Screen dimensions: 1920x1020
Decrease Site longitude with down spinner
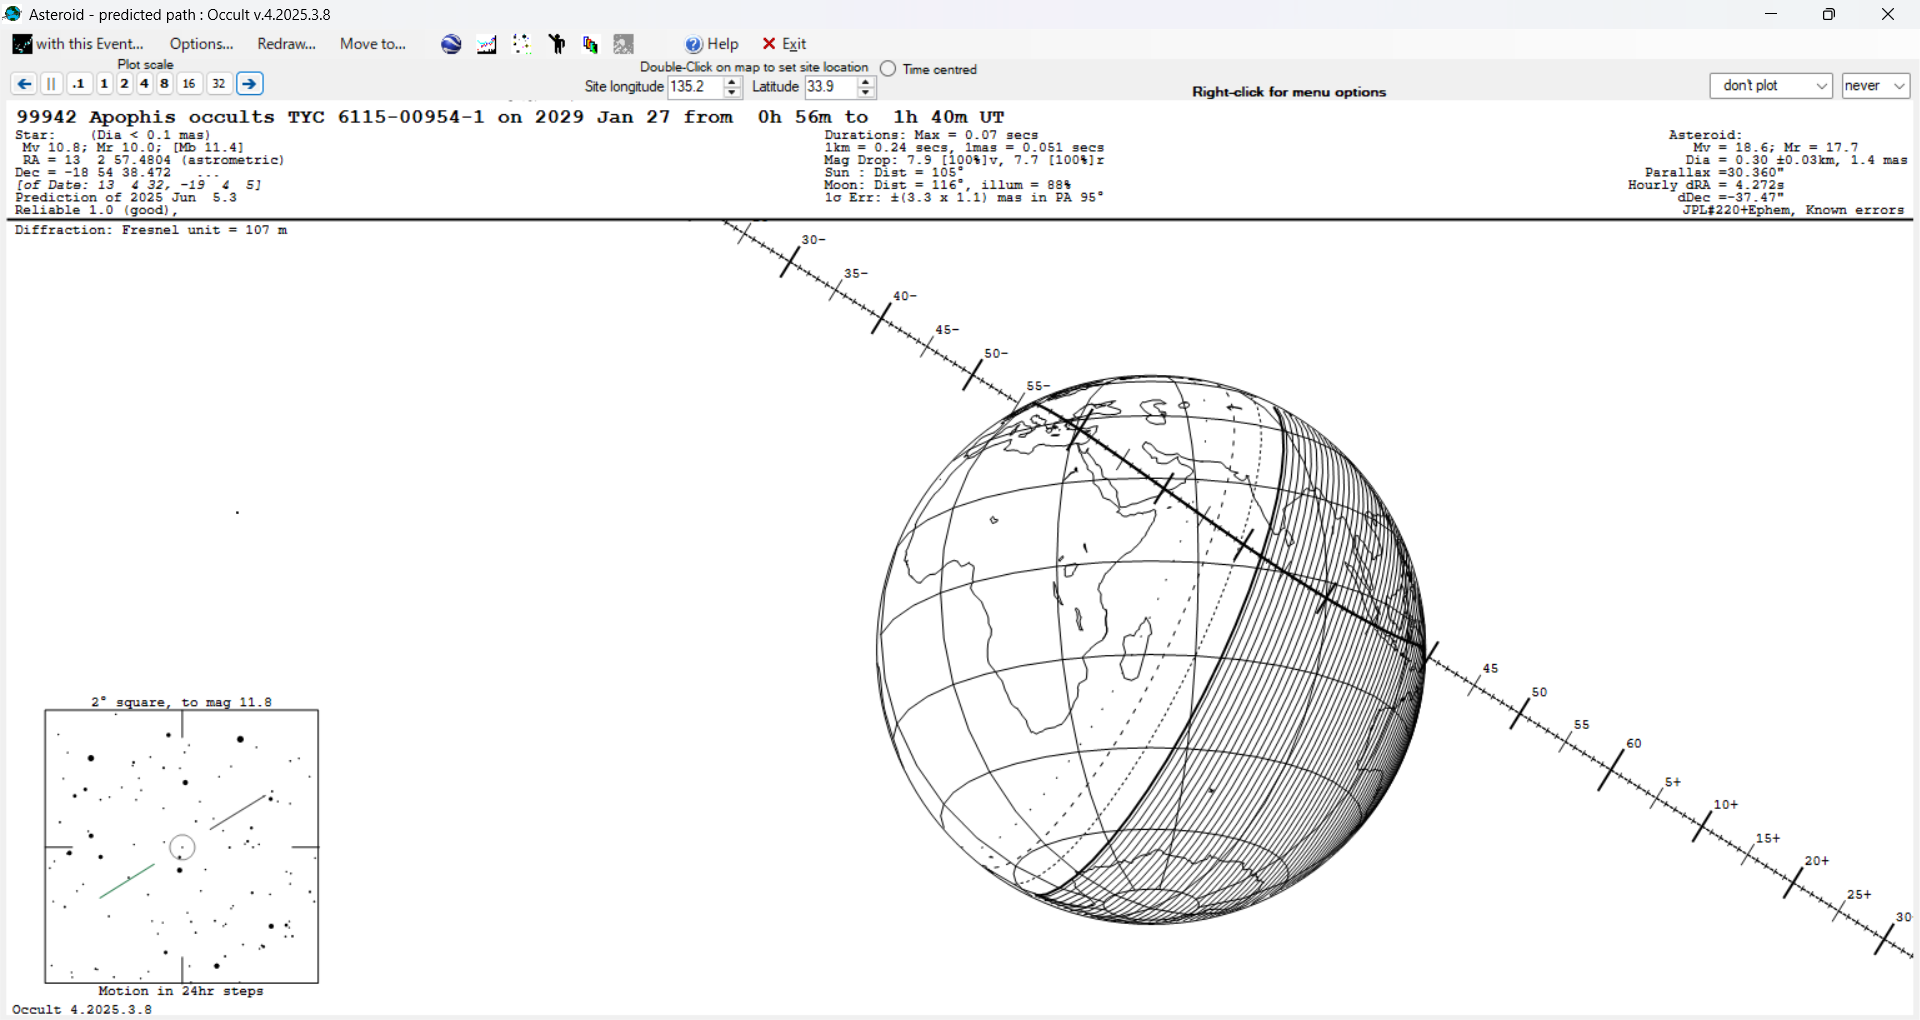[732, 93]
